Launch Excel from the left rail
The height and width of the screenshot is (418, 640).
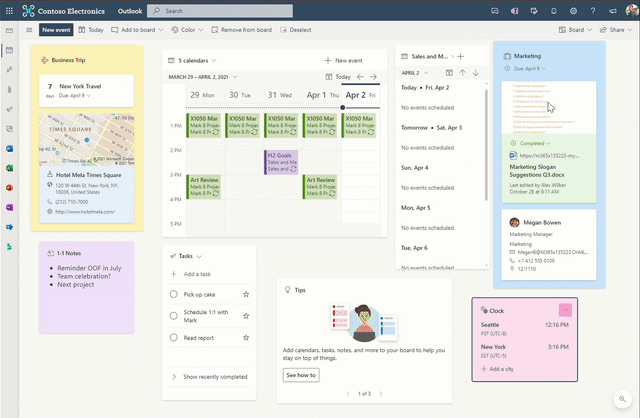coord(9,168)
